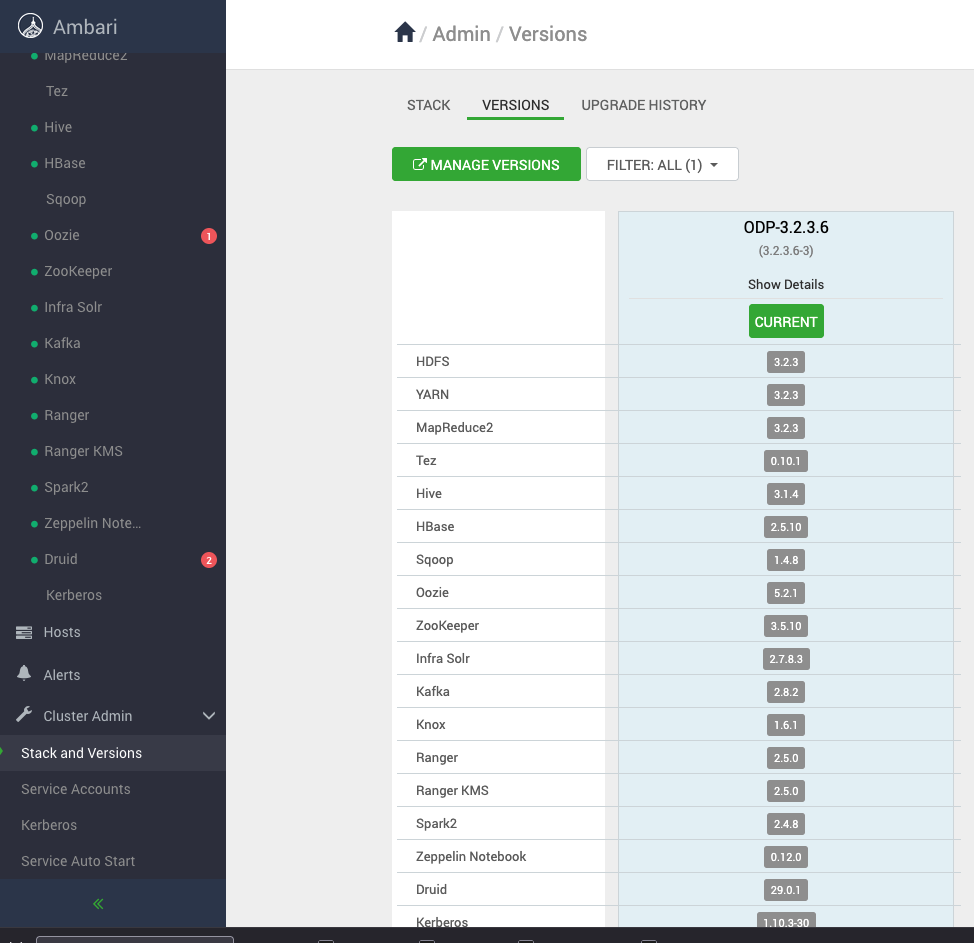The width and height of the screenshot is (974, 943).
Task: Click the Hosts server icon
Action: coord(24,632)
